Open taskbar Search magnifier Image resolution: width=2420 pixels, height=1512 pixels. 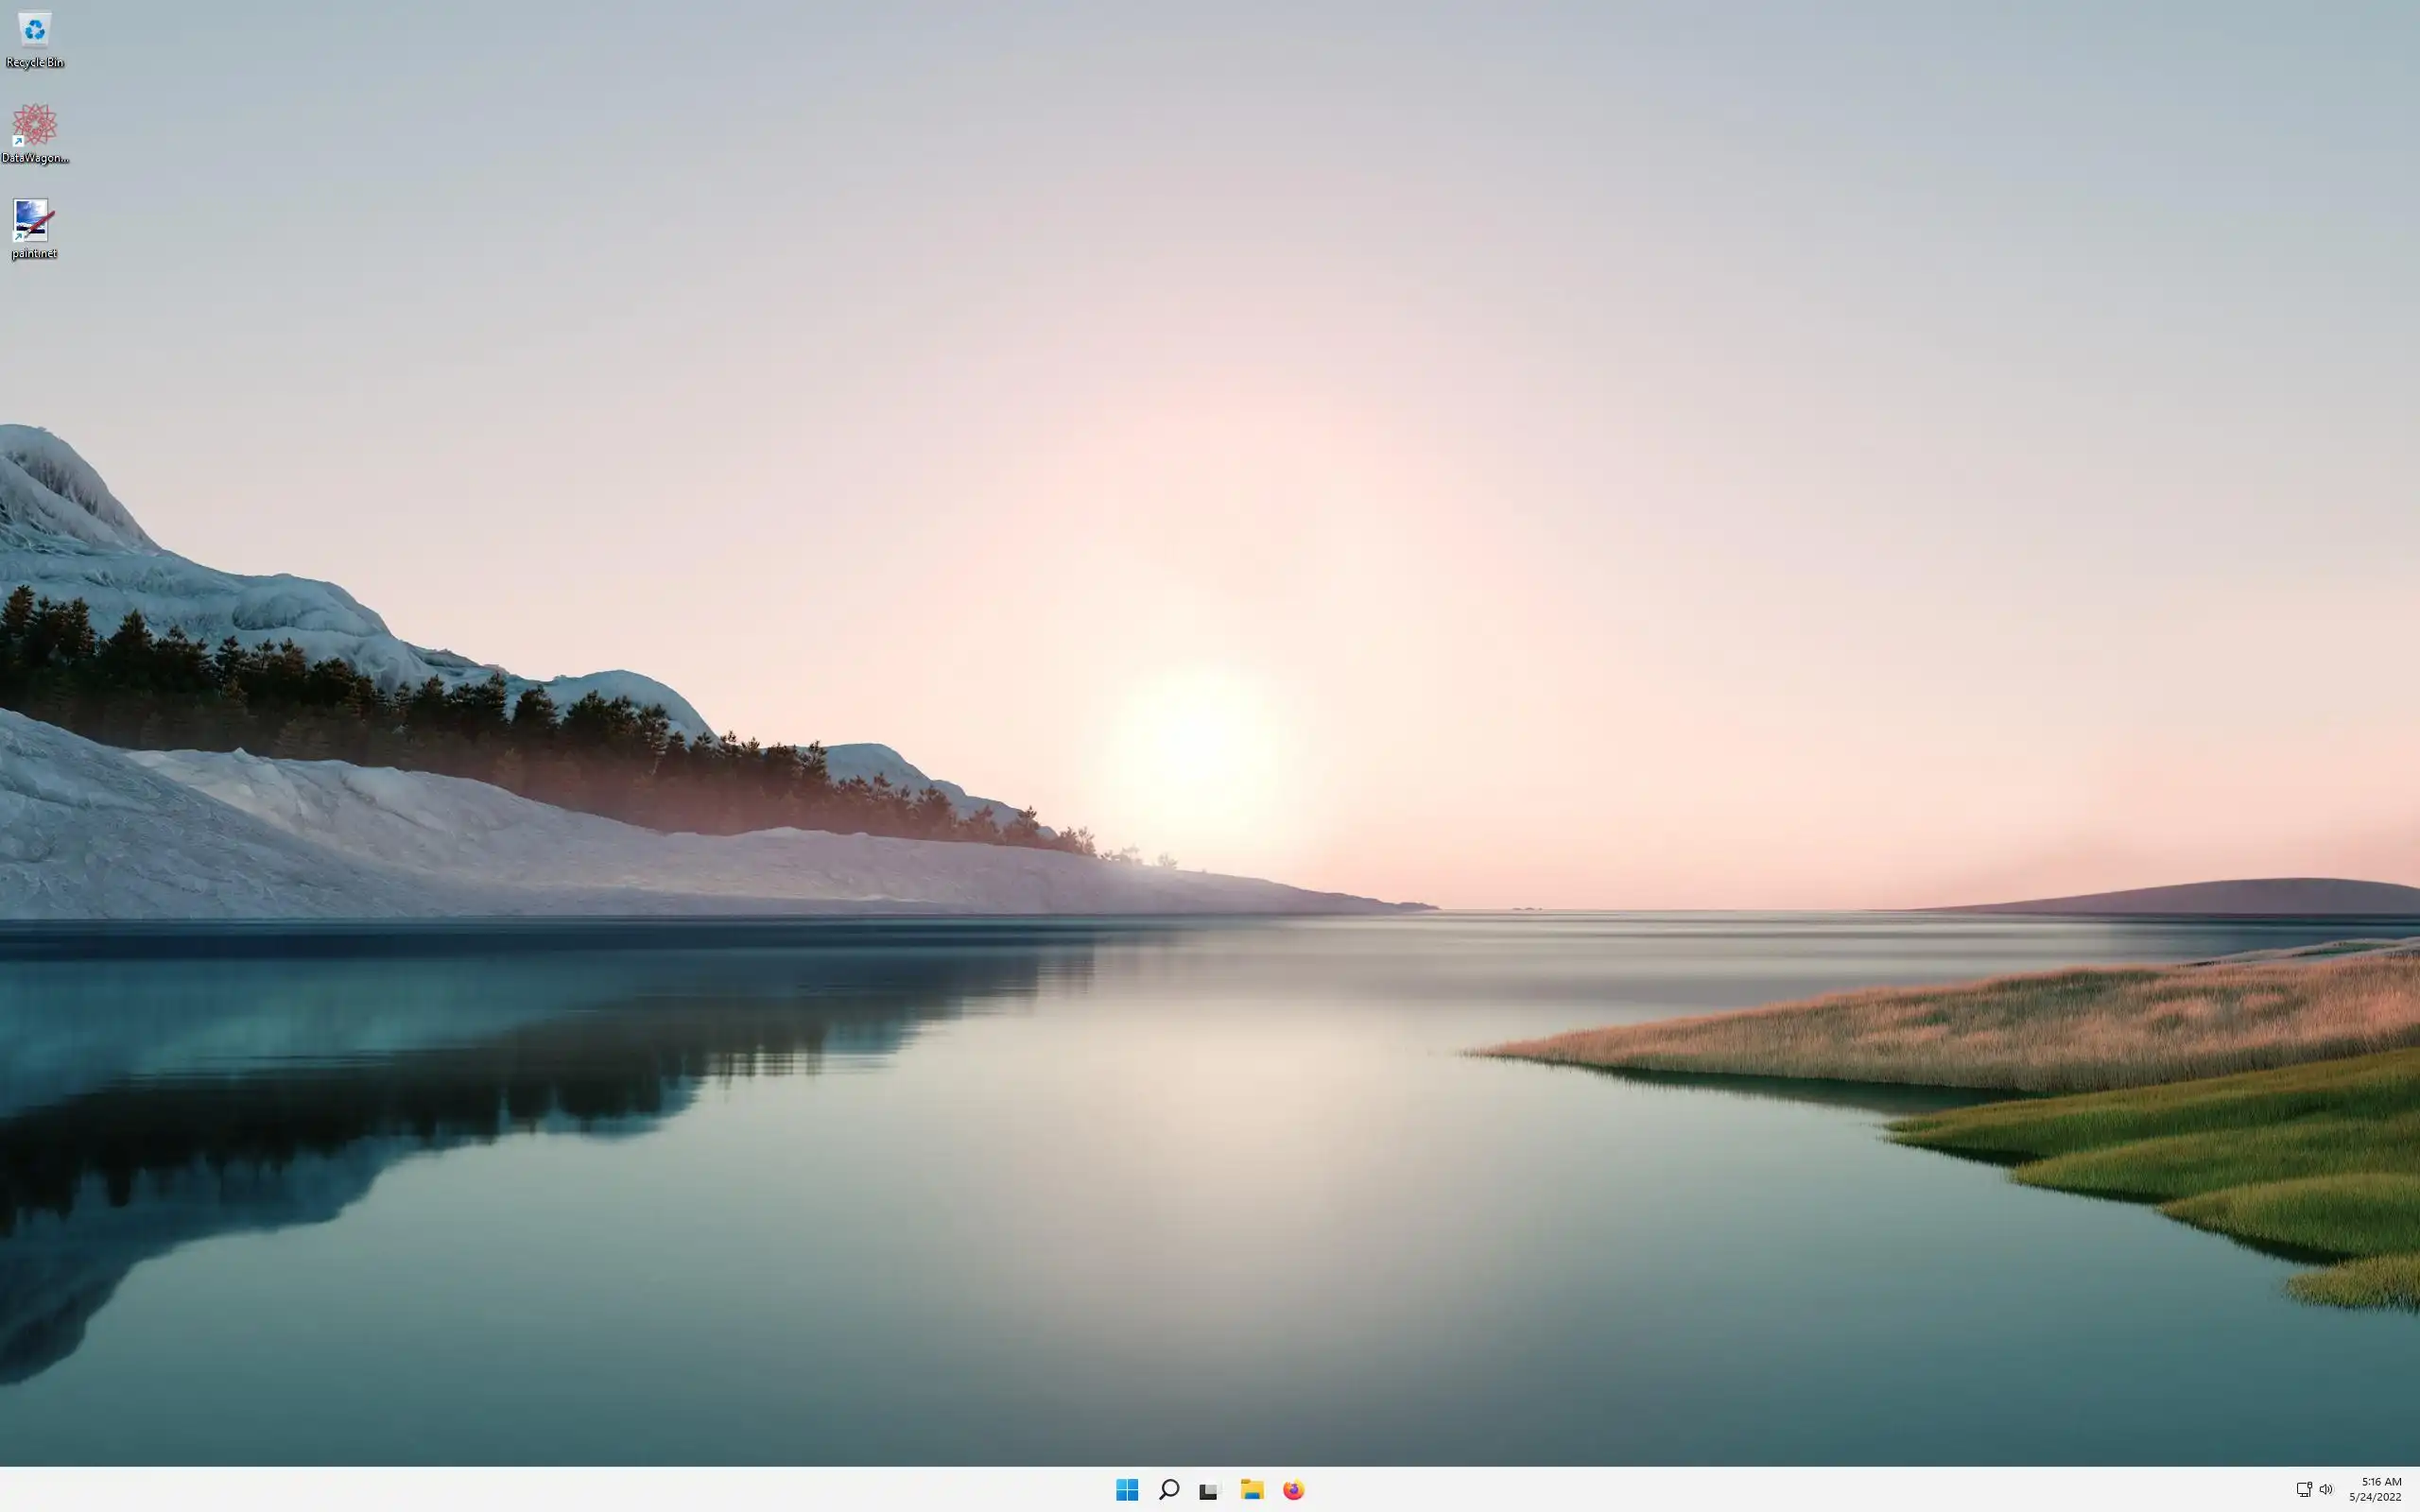(x=1168, y=1489)
